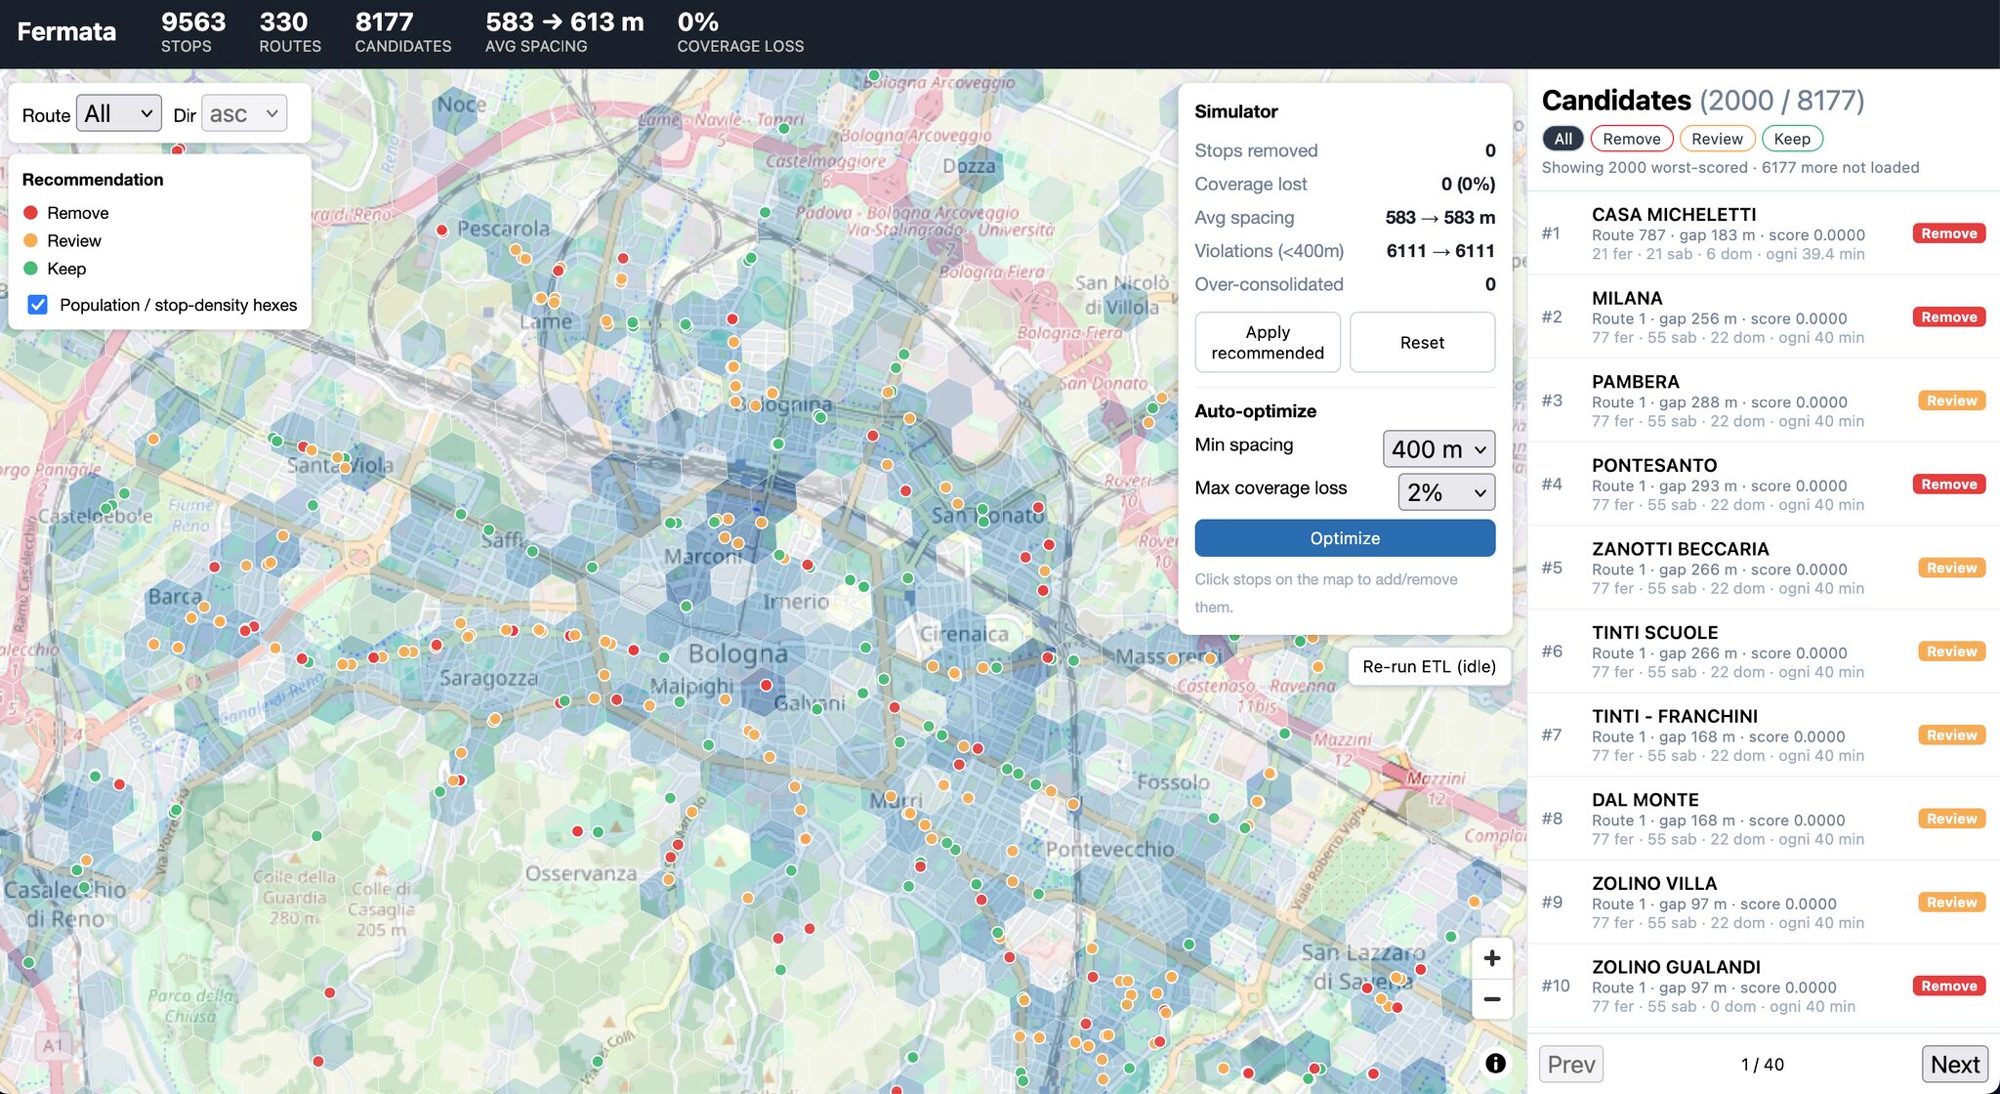
Task: Click the orange Review legend swatch
Action: (x=30, y=241)
